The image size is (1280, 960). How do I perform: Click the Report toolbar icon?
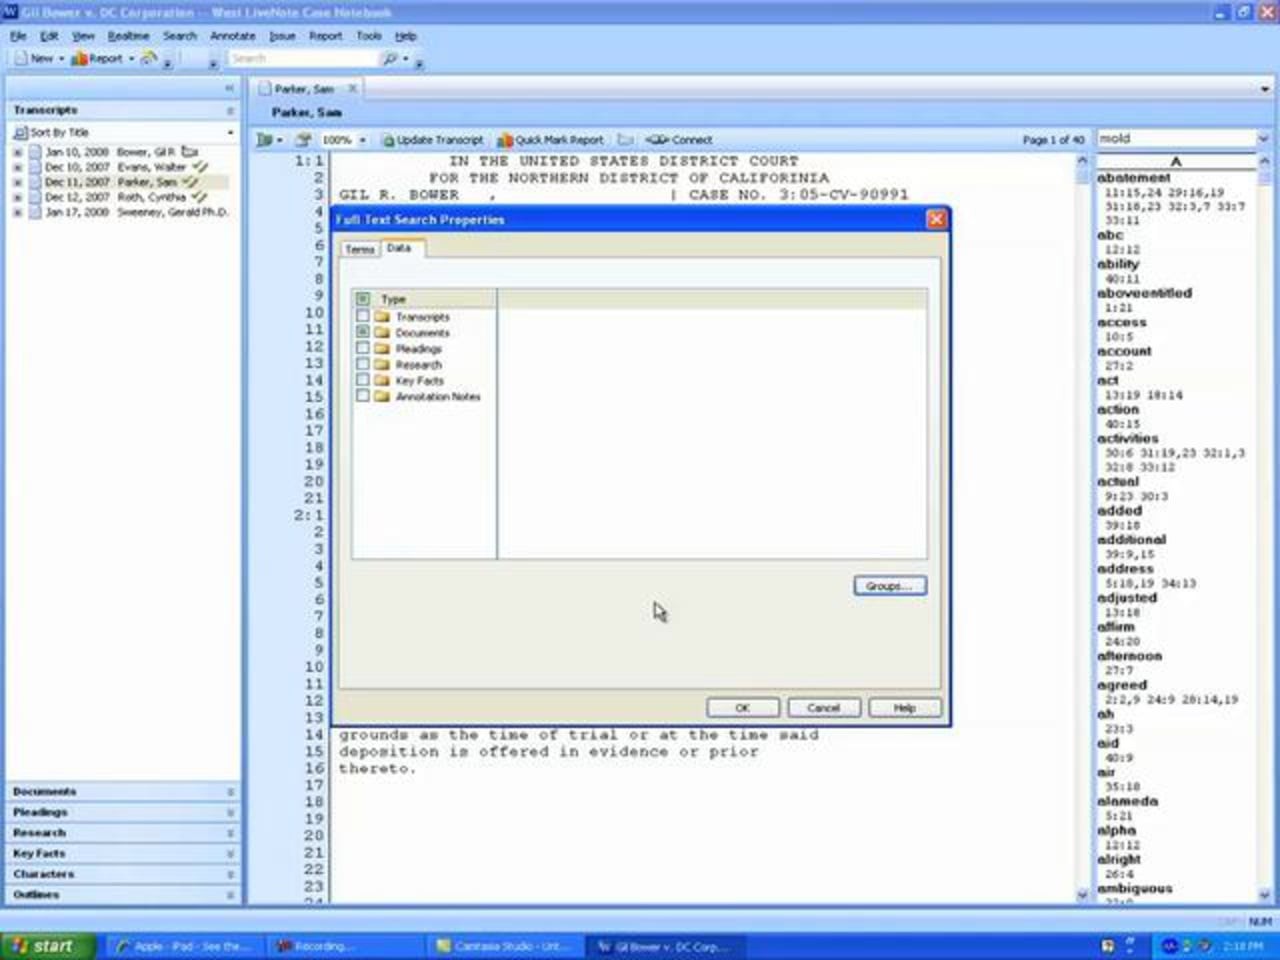(80, 59)
